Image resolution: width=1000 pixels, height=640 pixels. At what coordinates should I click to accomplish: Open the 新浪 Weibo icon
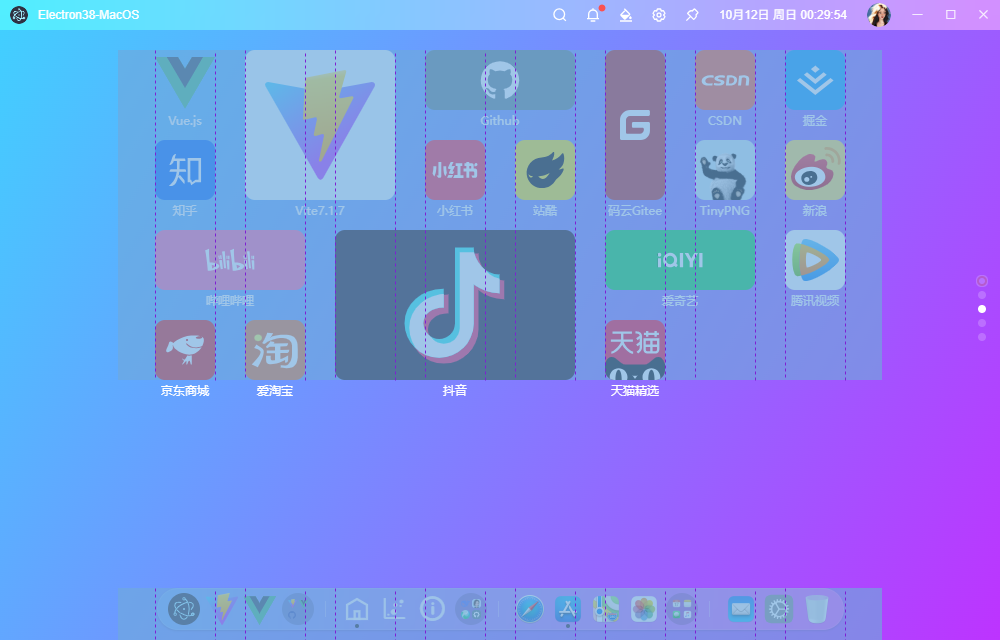815,170
